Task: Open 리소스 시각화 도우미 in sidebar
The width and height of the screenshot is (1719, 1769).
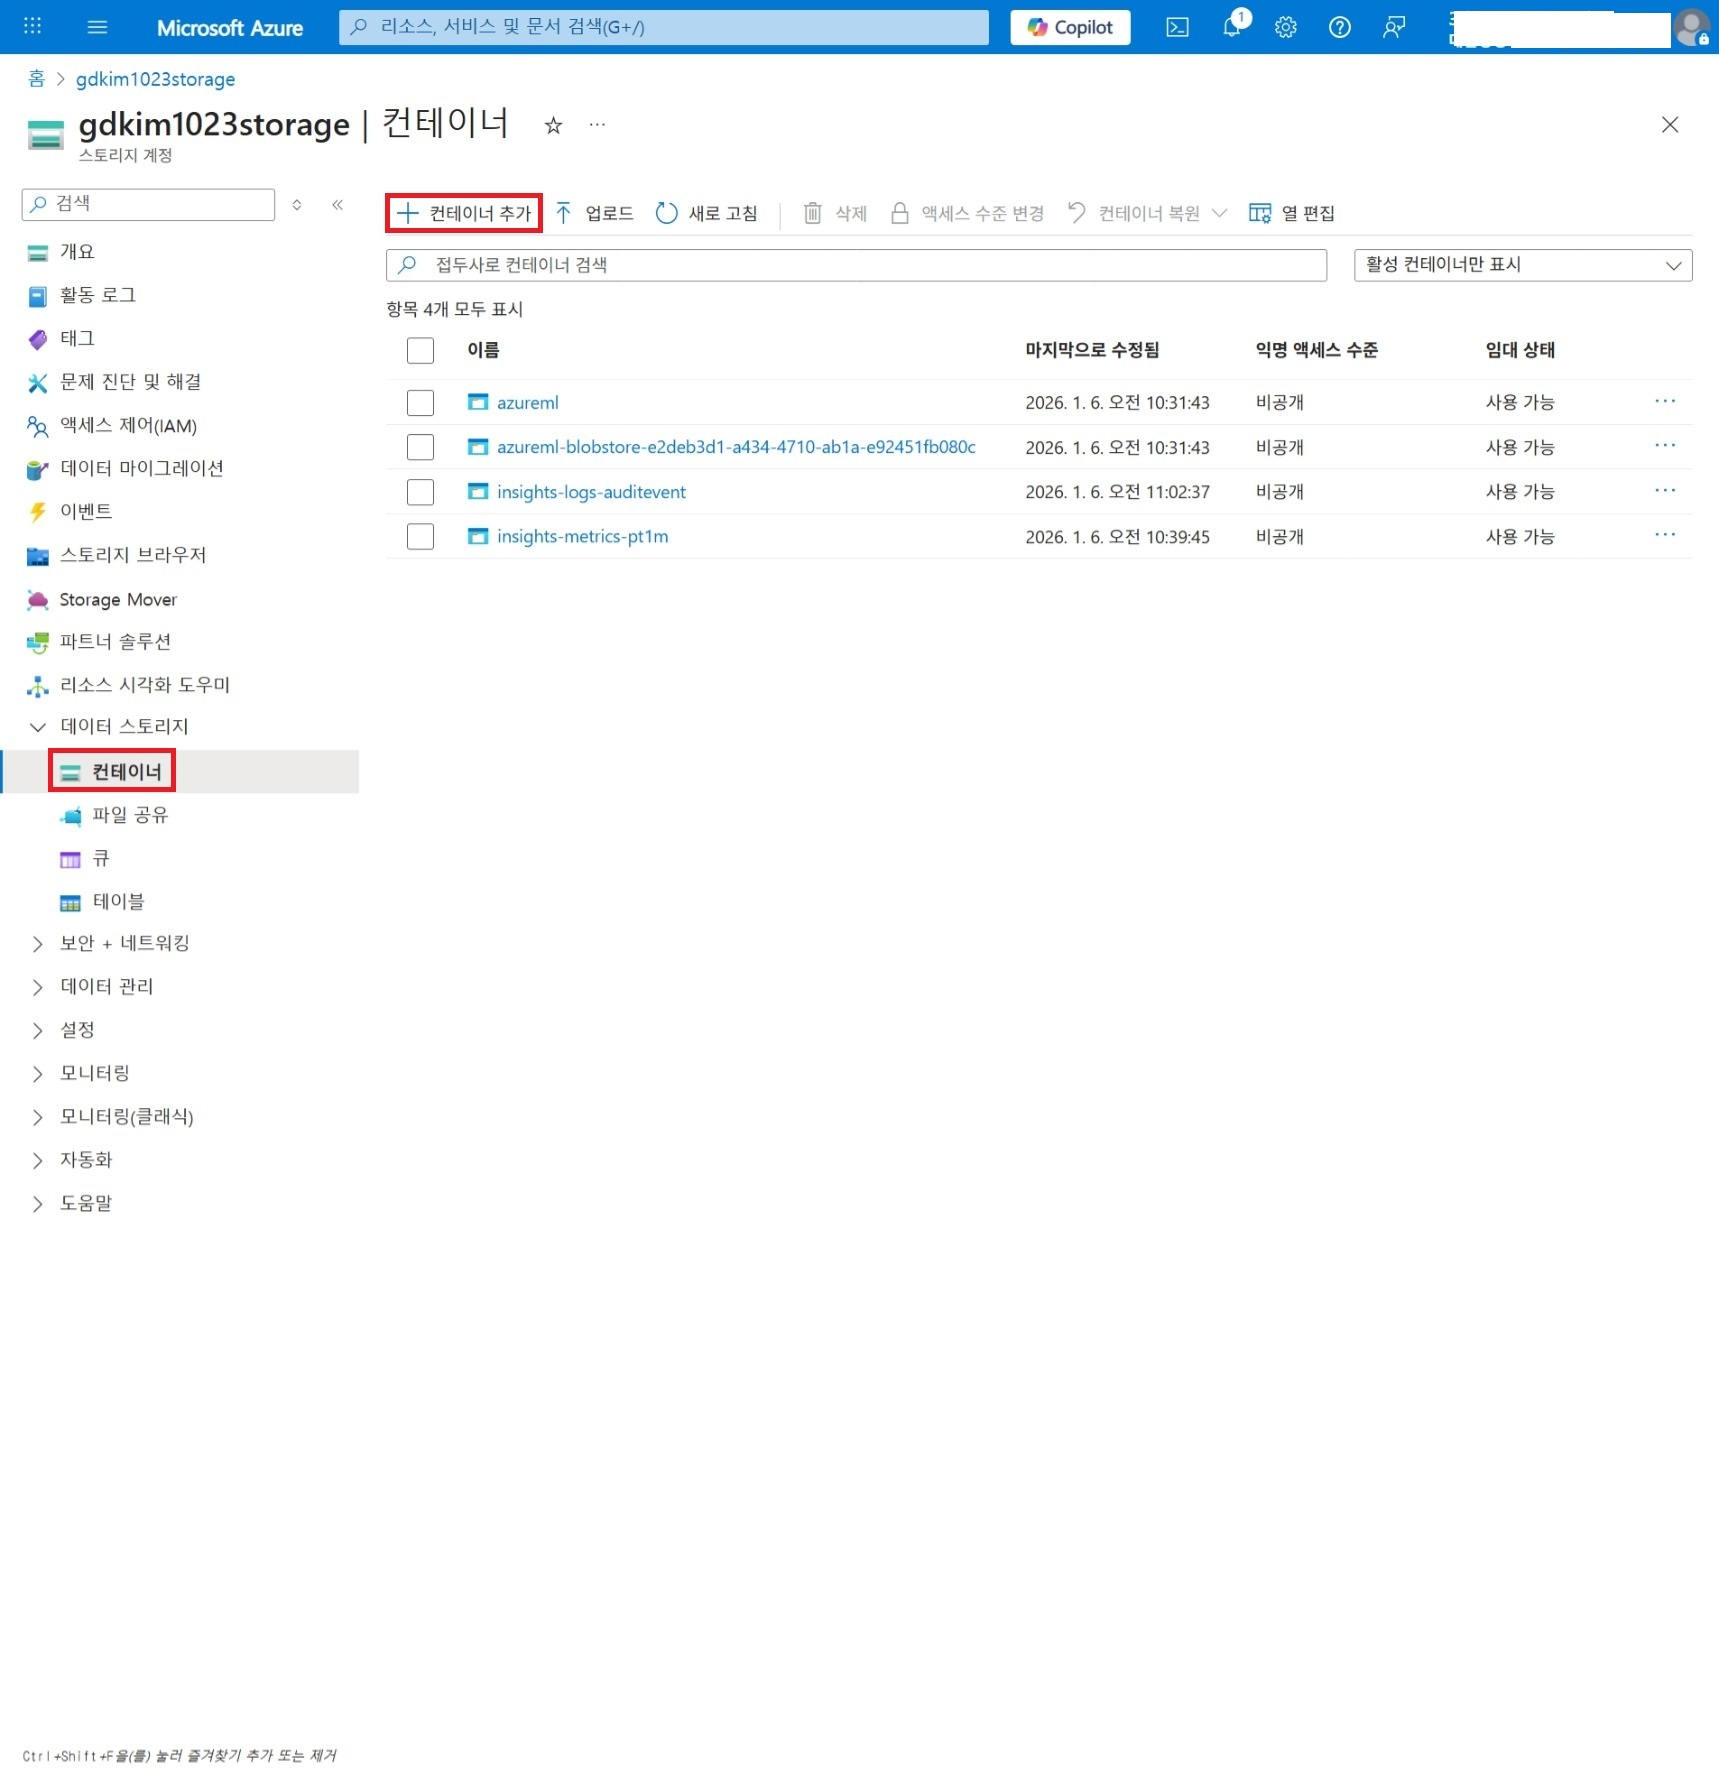Action: coord(145,686)
